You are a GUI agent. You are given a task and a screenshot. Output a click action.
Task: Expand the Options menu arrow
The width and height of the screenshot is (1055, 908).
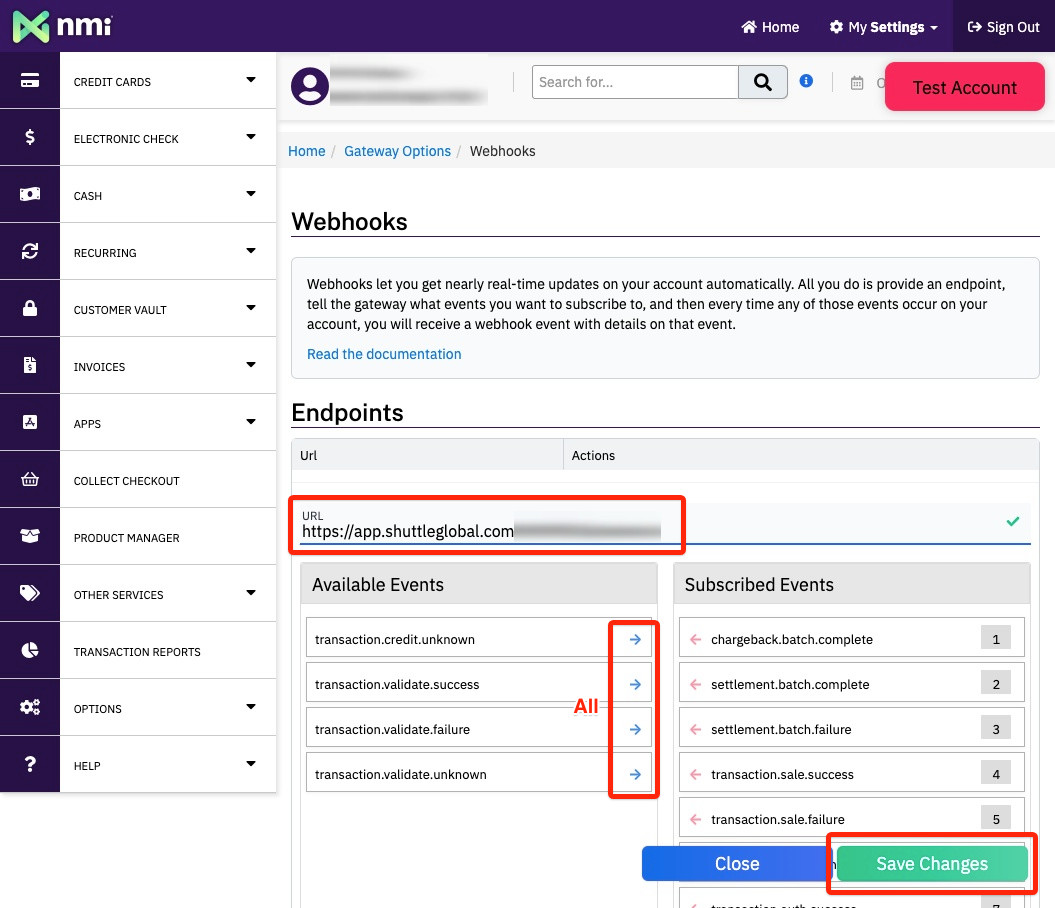coord(251,707)
